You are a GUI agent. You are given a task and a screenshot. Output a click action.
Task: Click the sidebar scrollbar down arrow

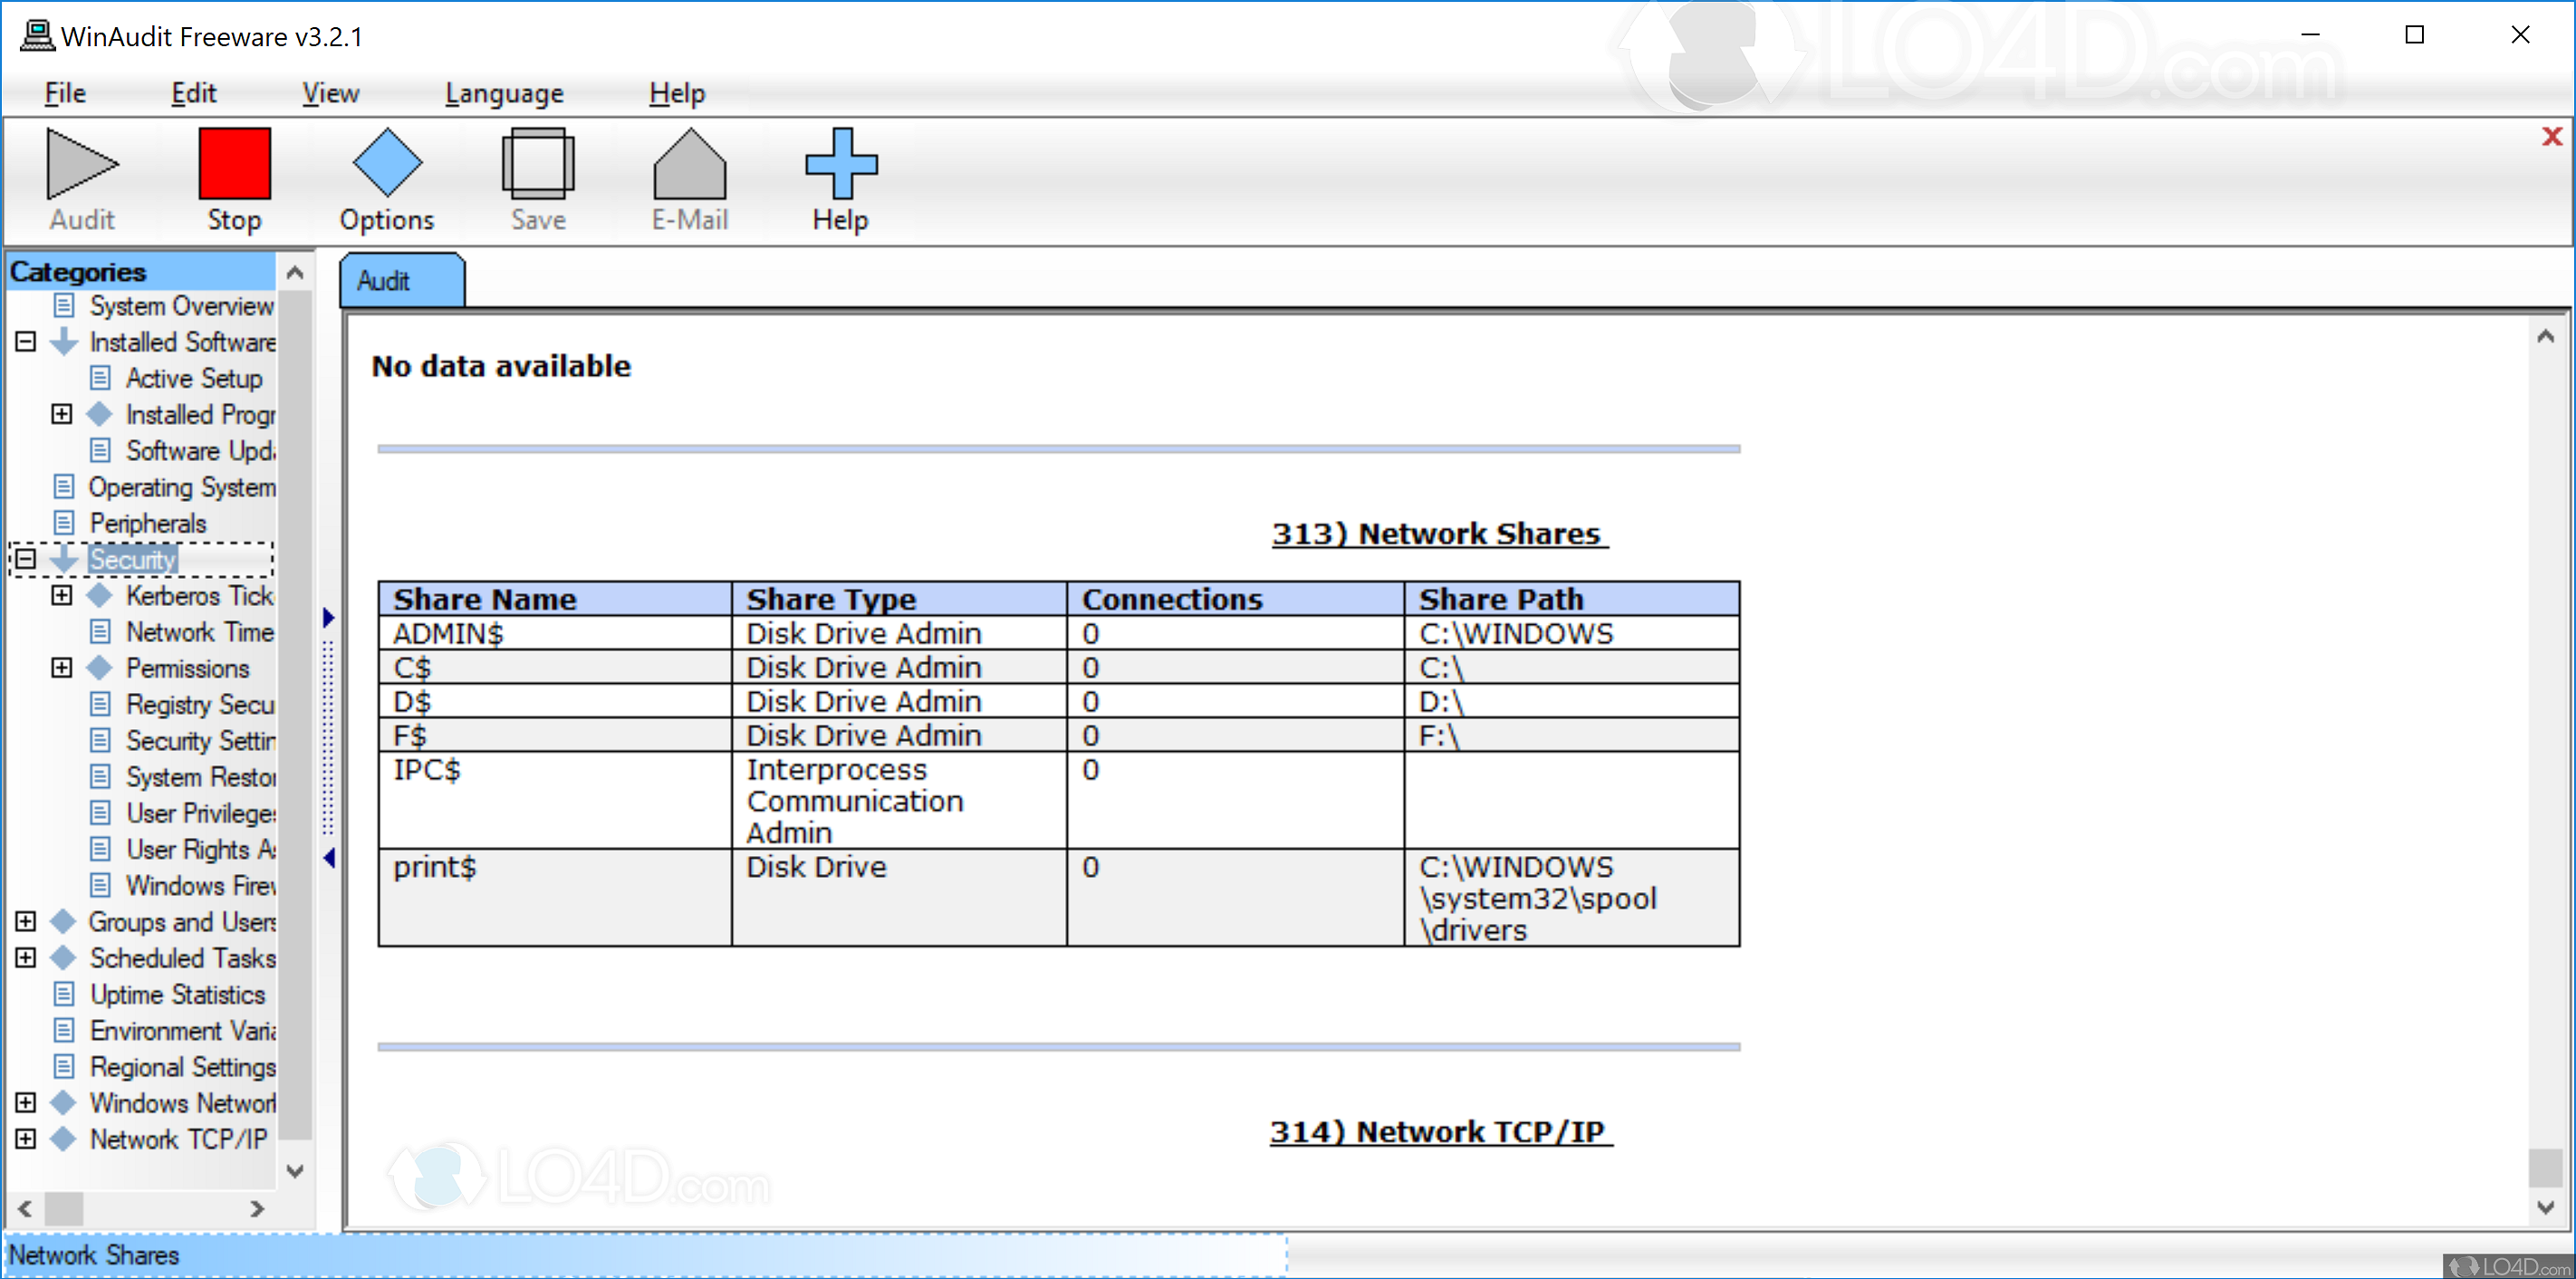point(295,1171)
